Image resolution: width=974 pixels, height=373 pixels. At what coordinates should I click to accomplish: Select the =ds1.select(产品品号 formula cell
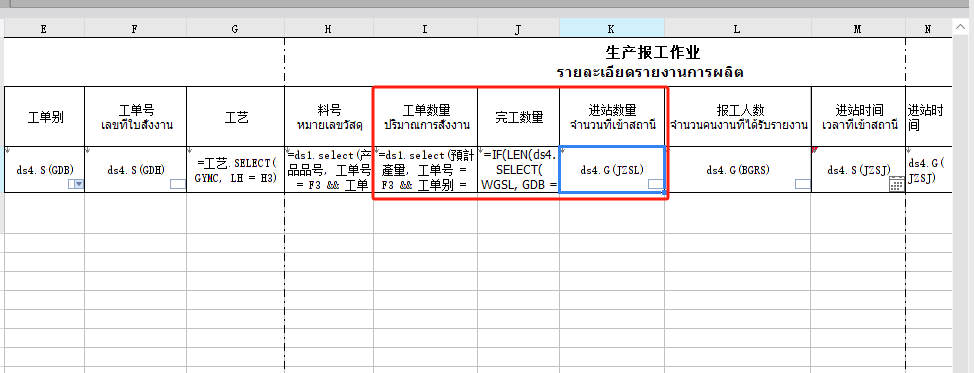point(329,170)
